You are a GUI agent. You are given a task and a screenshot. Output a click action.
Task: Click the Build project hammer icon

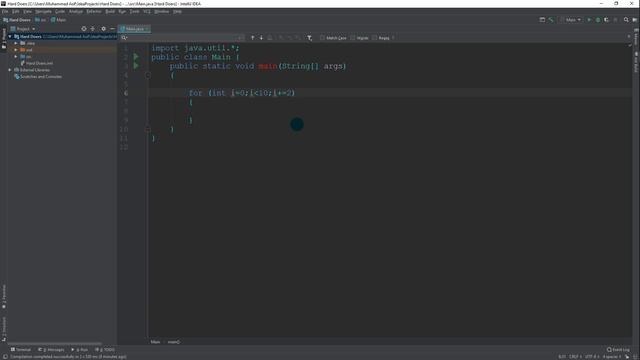551,20
